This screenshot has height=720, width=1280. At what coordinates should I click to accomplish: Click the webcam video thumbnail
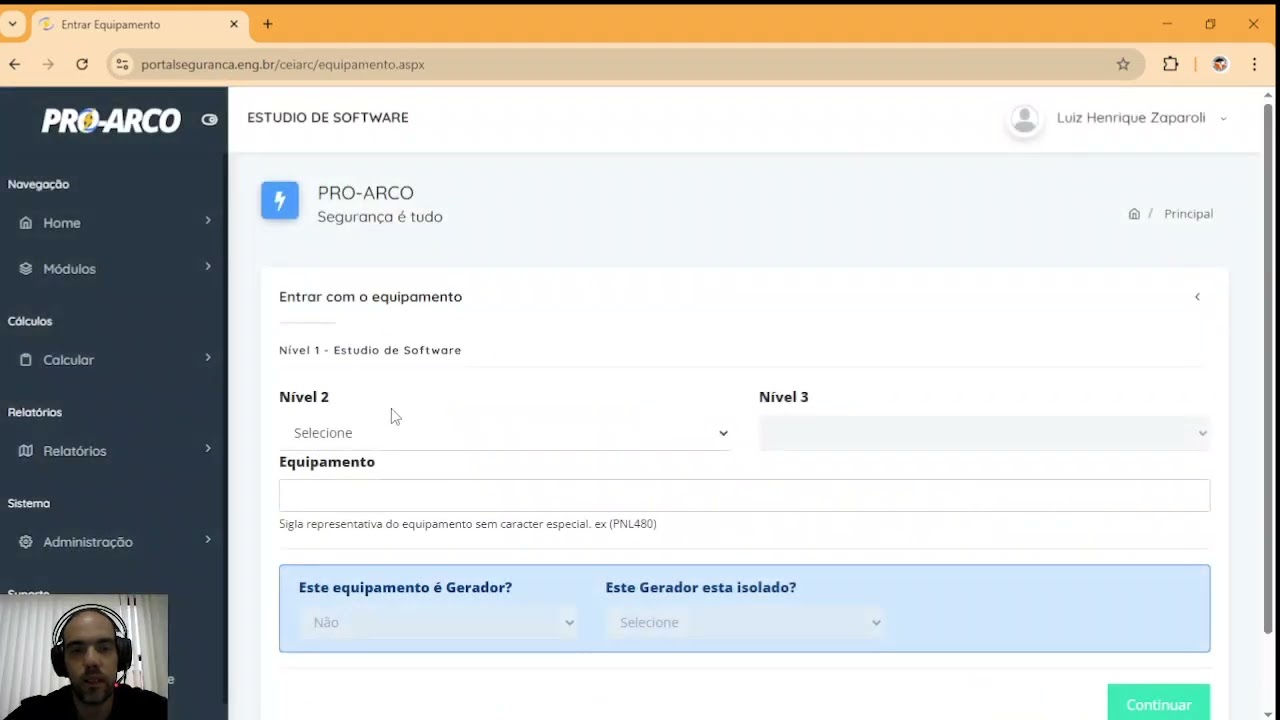pyautogui.click(x=84, y=657)
